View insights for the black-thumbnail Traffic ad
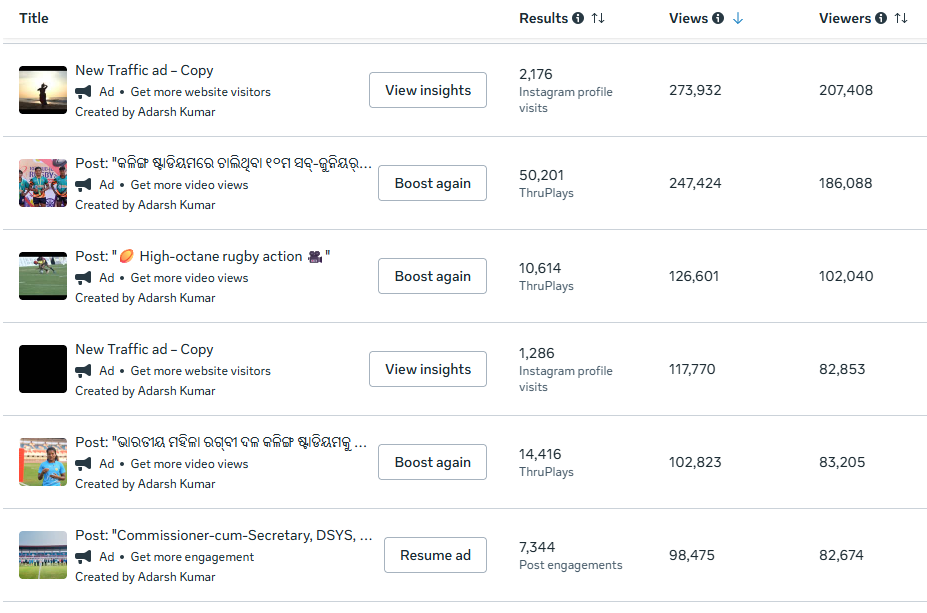The height and width of the screenshot is (613, 927). 427,369
